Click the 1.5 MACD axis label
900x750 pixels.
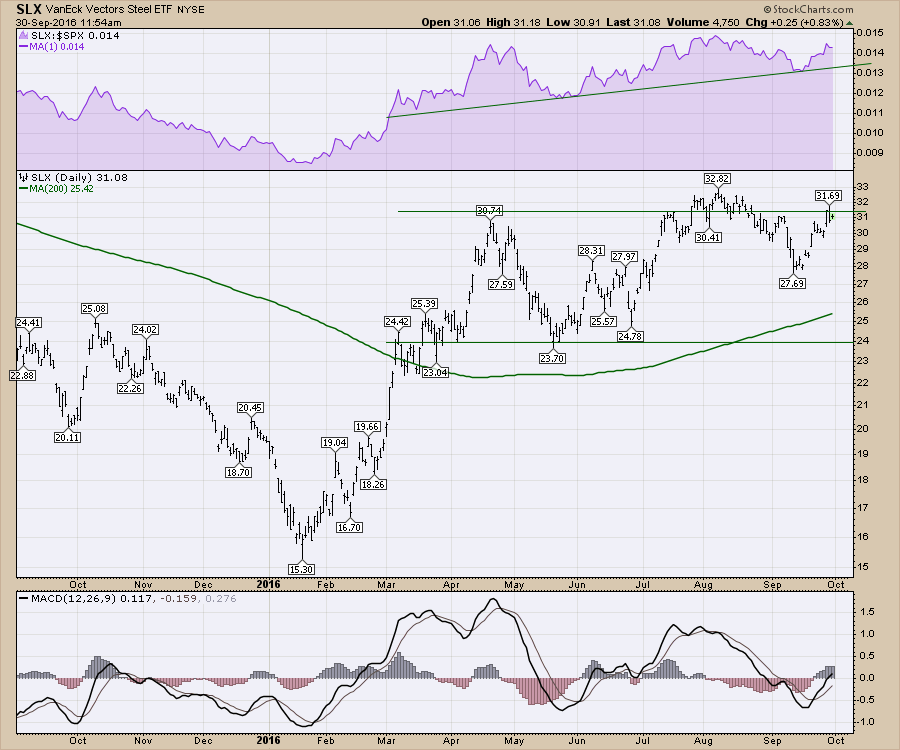coord(868,612)
